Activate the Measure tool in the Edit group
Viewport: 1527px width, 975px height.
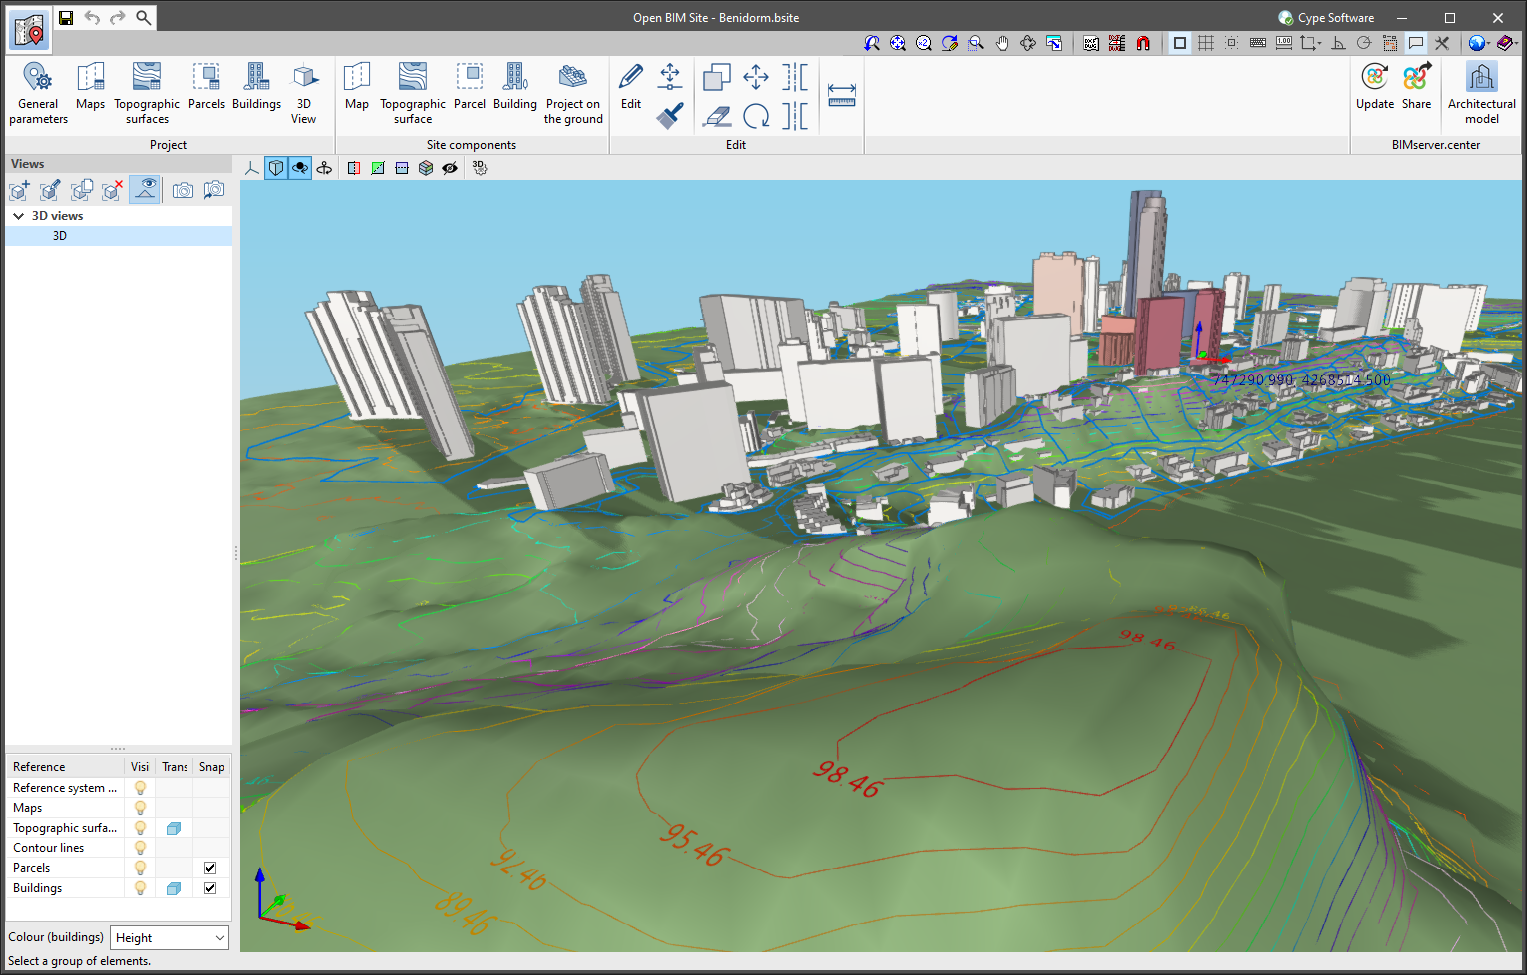(841, 93)
